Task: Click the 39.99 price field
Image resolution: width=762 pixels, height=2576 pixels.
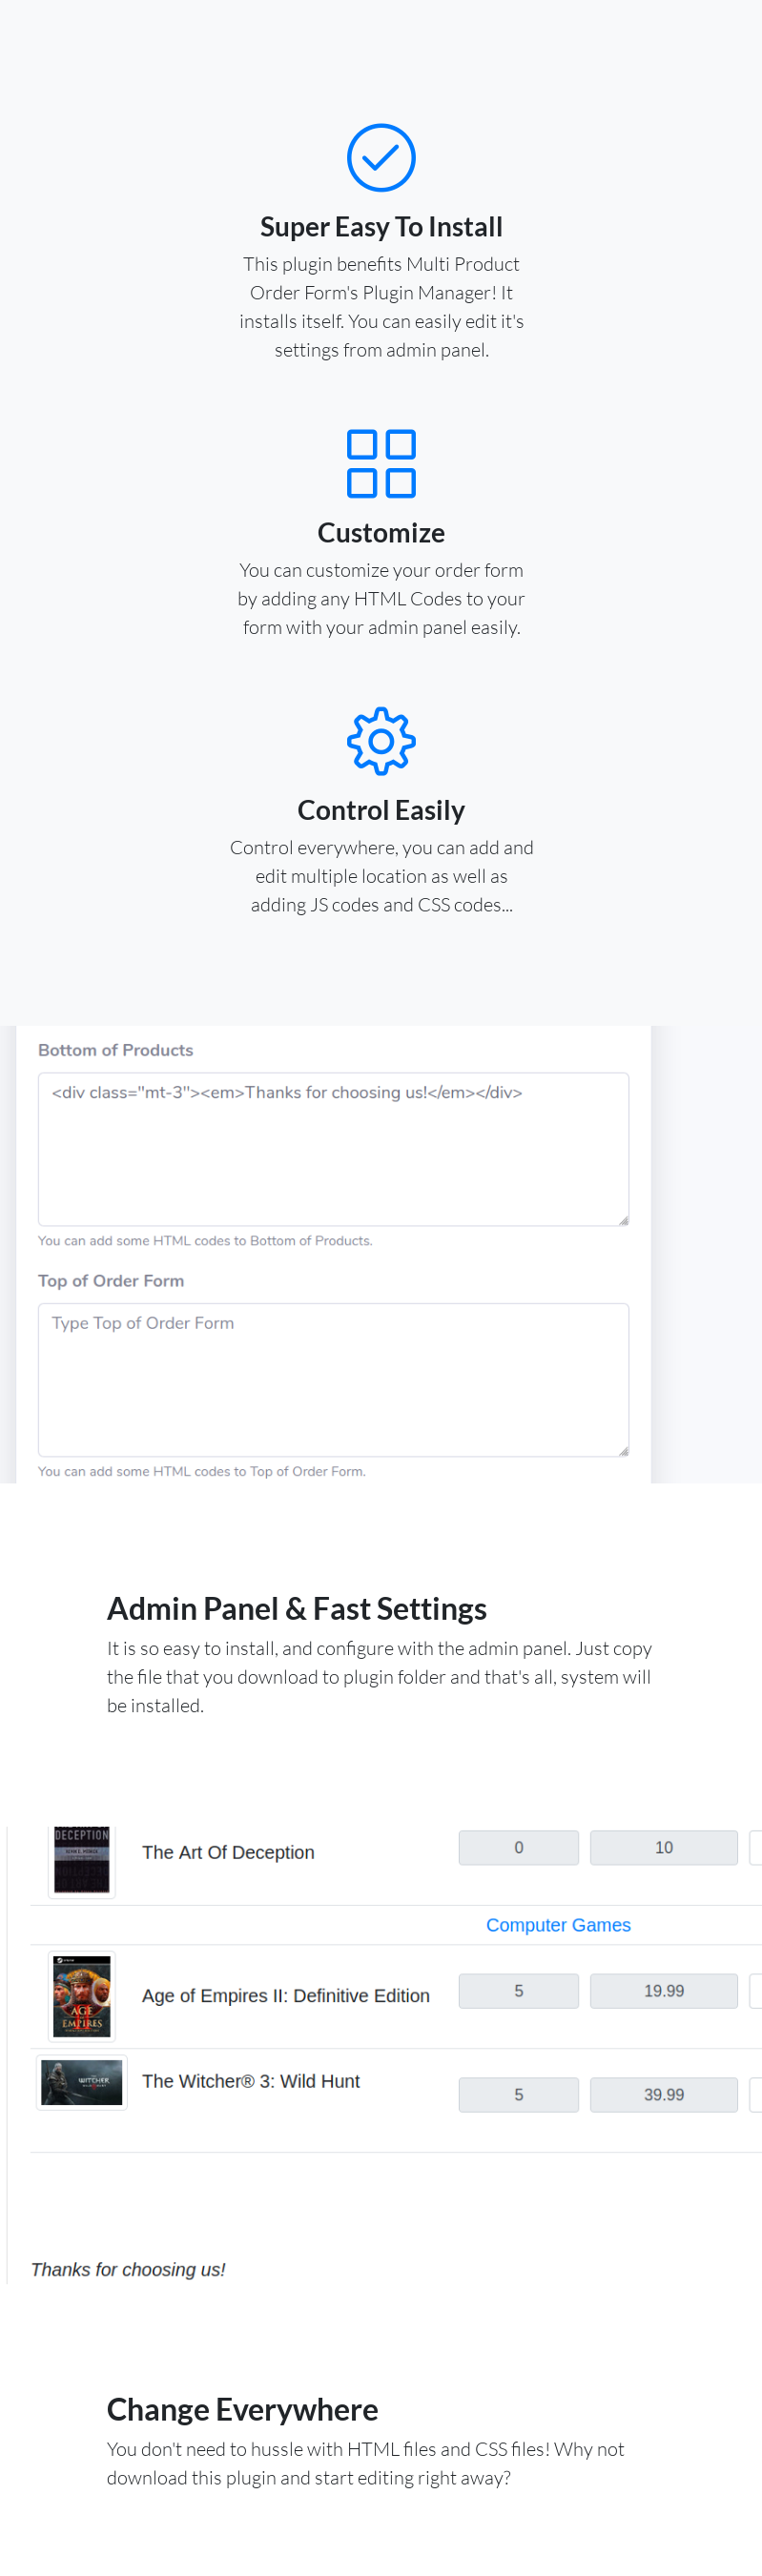Action: click(663, 2094)
